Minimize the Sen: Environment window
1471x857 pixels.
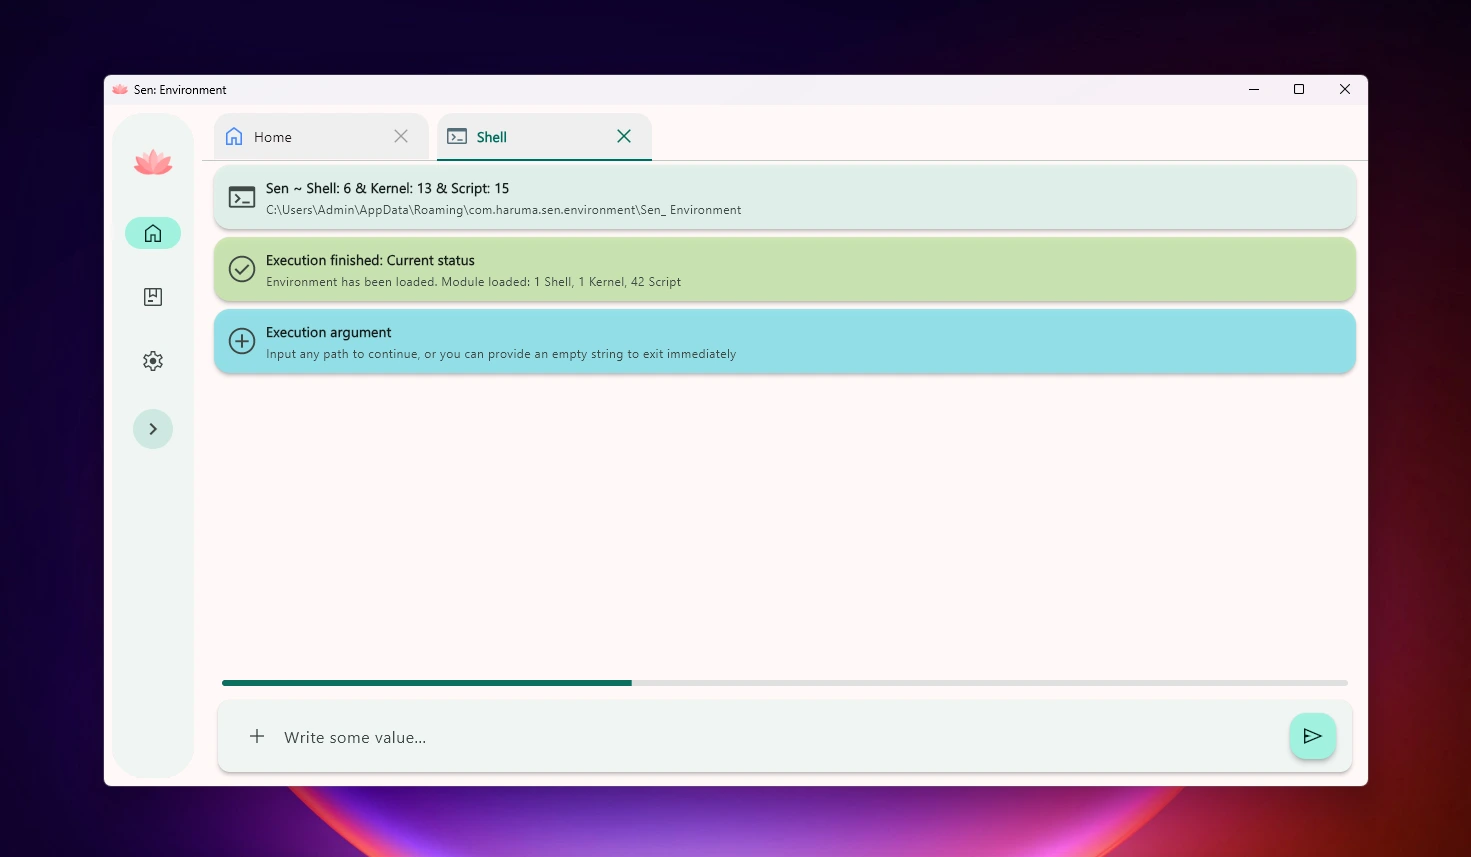(1254, 89)
